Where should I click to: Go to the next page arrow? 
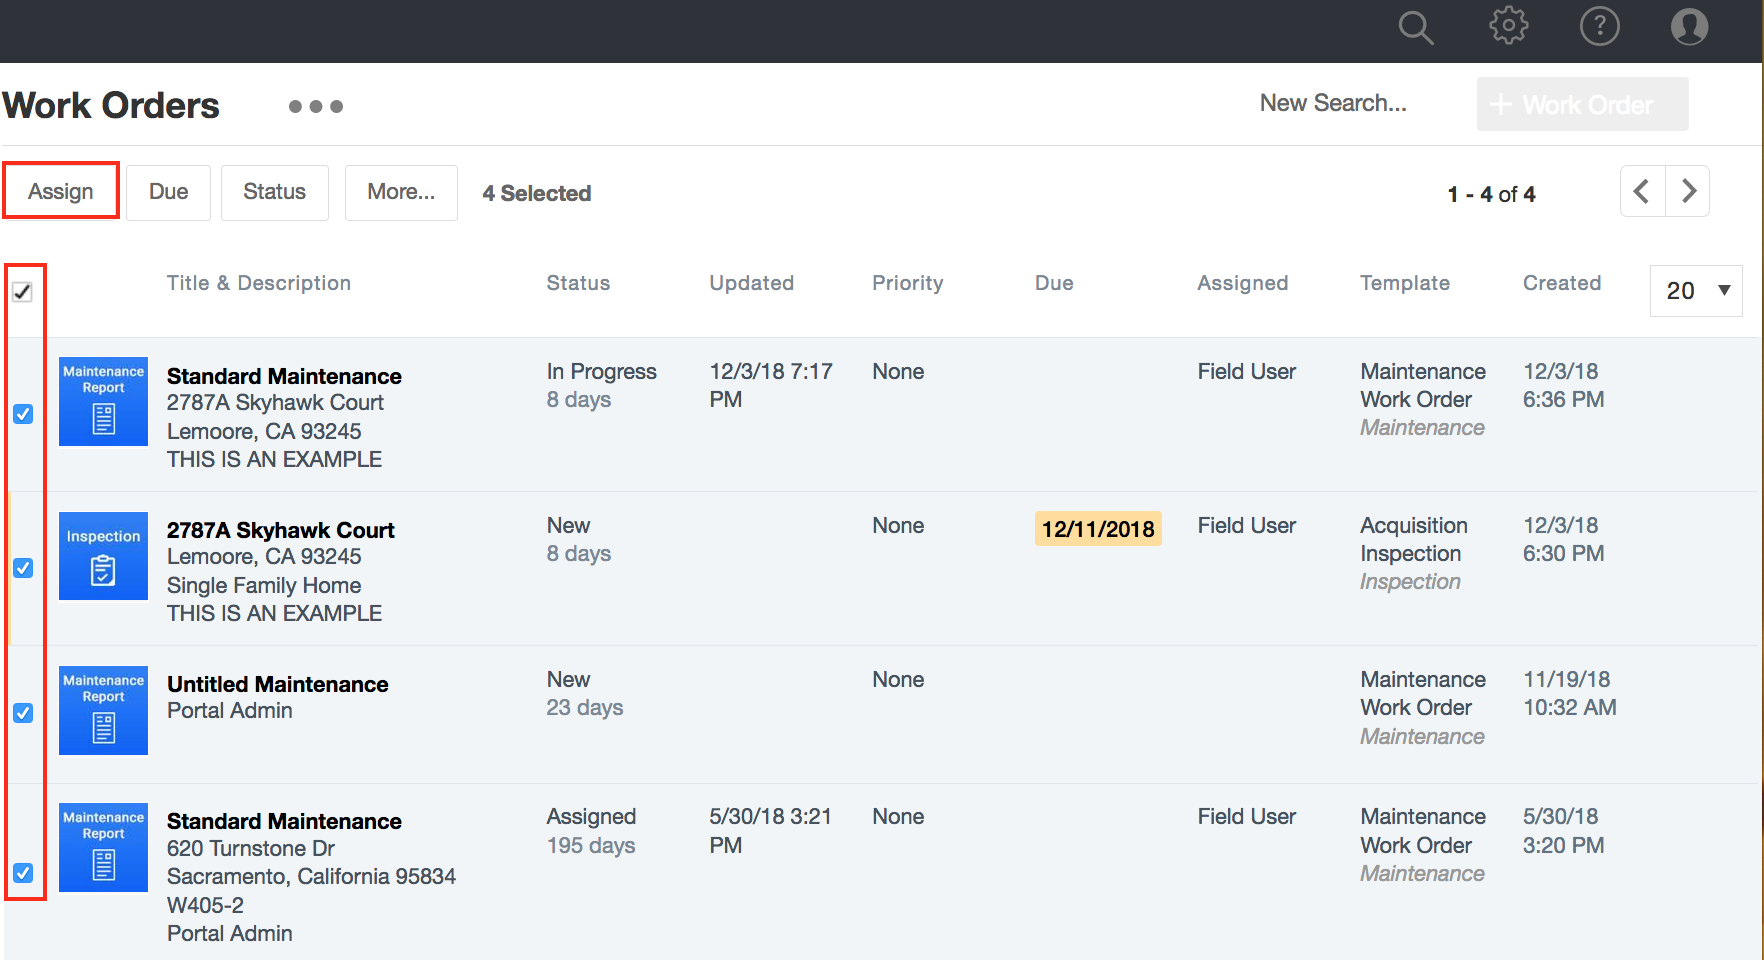(1688, 191)
